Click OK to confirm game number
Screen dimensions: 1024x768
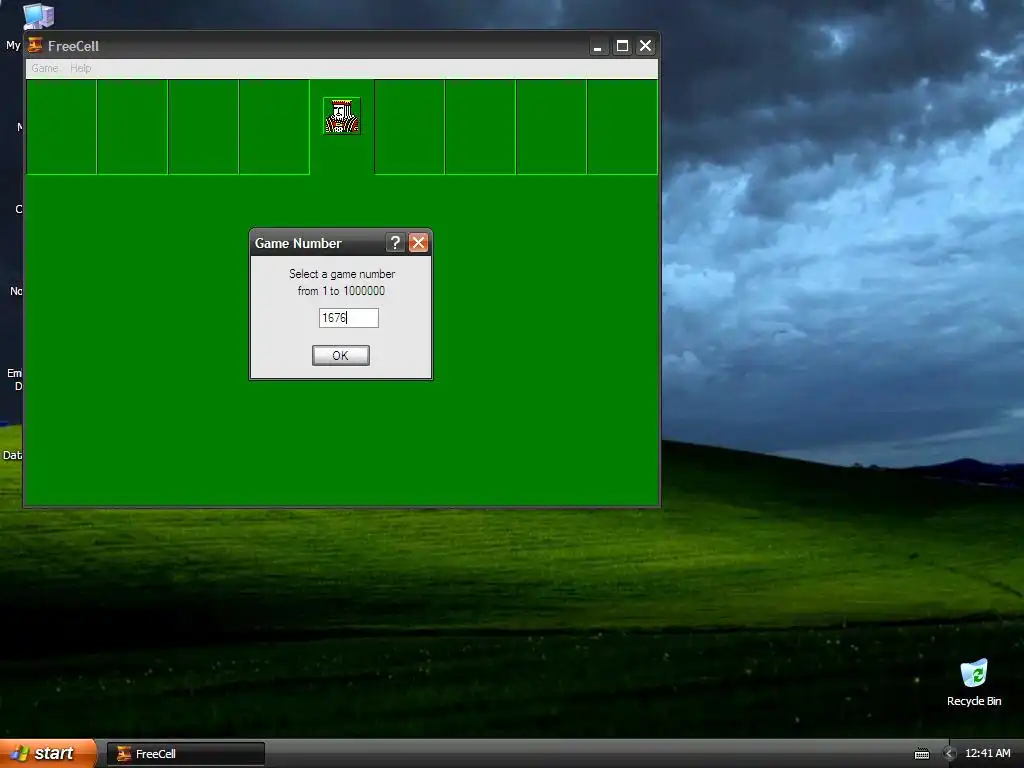[340, 355]
